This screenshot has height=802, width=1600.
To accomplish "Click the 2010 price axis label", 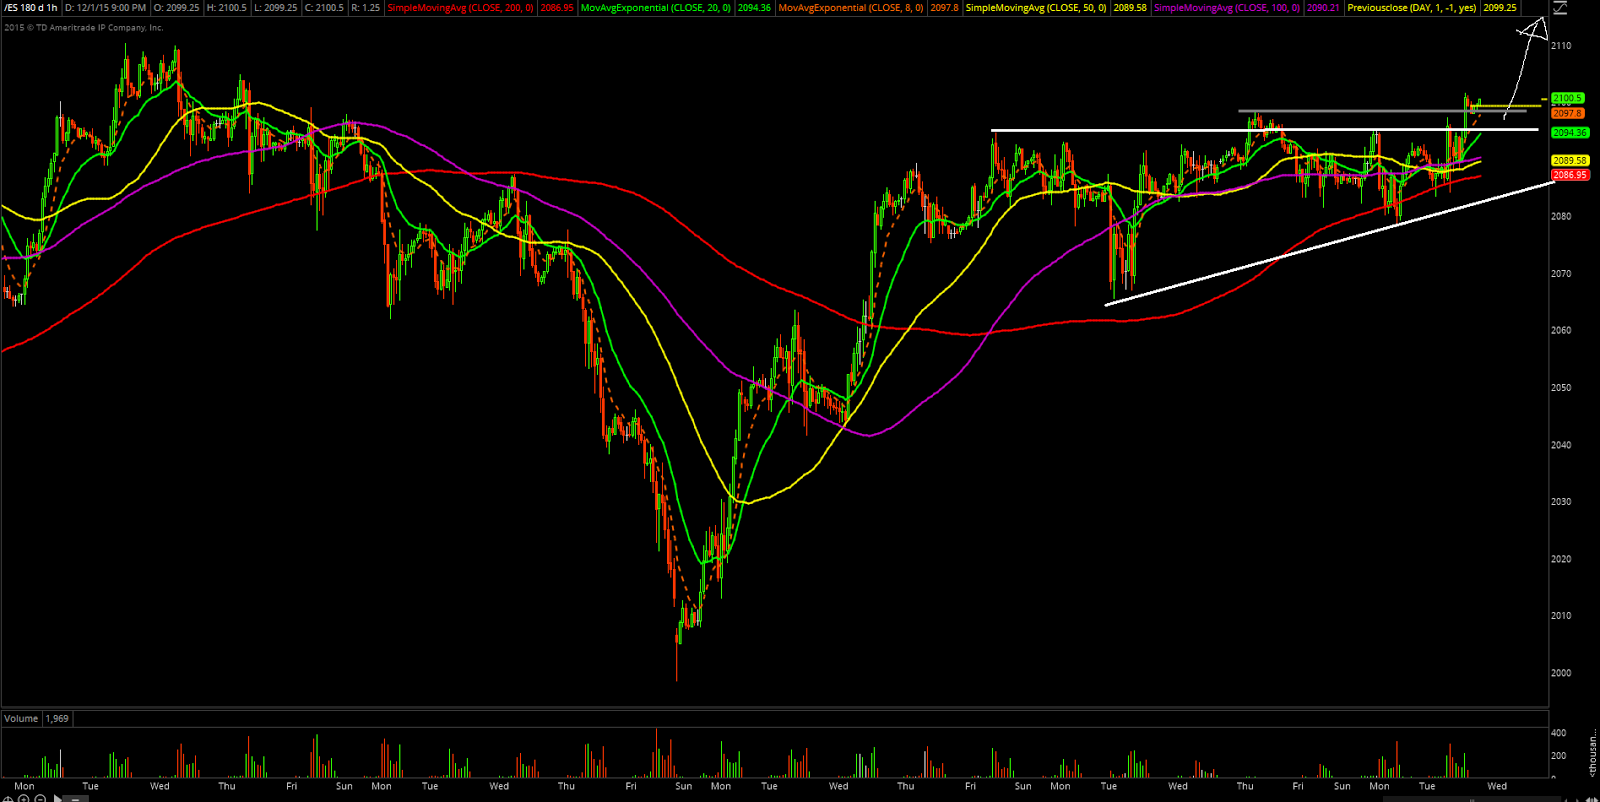I will point(1561,616).
